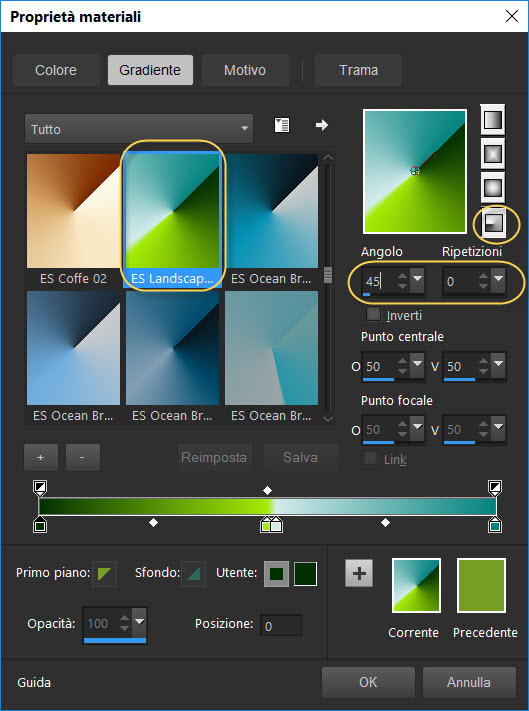529x711 pixels.
Task: Confirm with the OK button
Action: tap(368, 682)
